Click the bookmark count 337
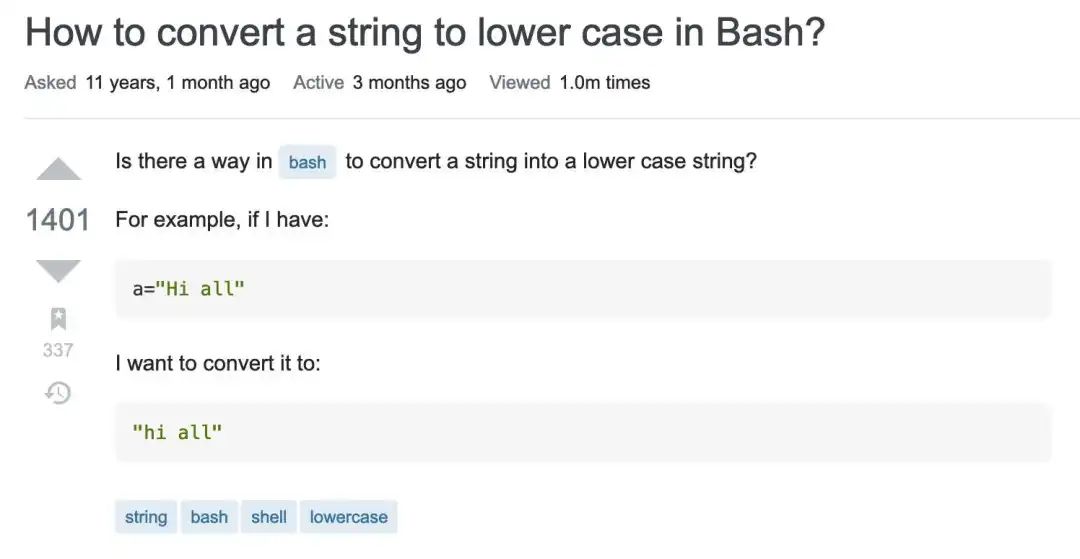The height and width of the screenshot is (559, 1080). point(58,350)
